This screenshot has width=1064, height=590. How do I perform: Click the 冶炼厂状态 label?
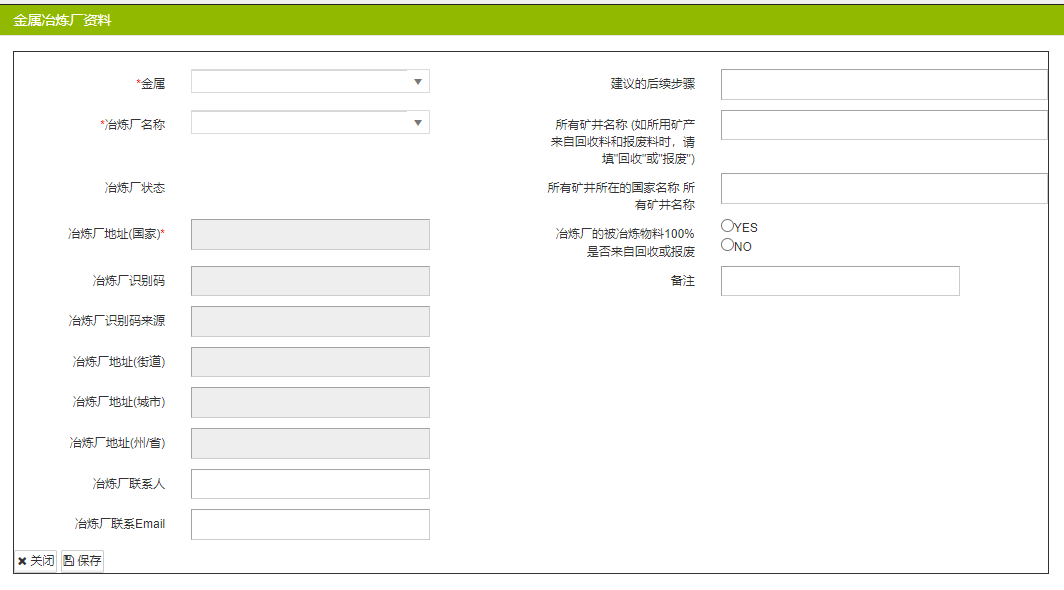134,187
